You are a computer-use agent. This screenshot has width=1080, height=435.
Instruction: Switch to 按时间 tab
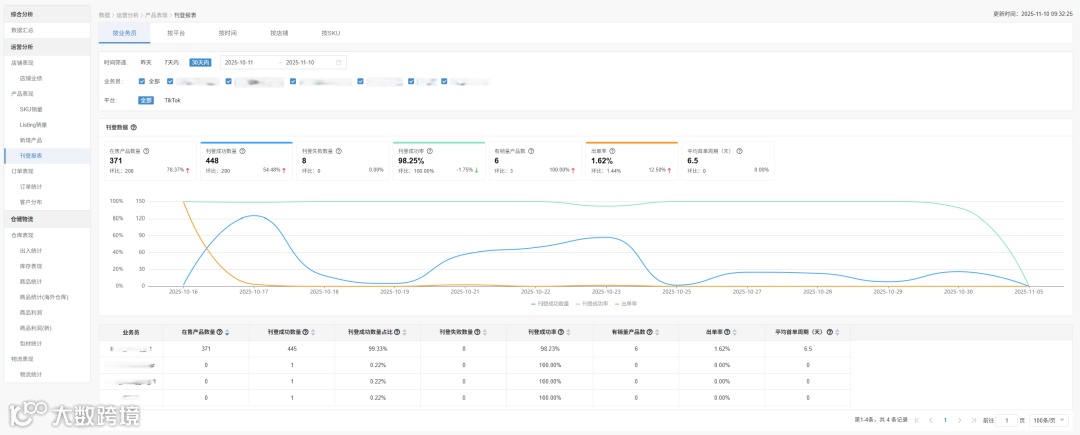click(227, 33)
